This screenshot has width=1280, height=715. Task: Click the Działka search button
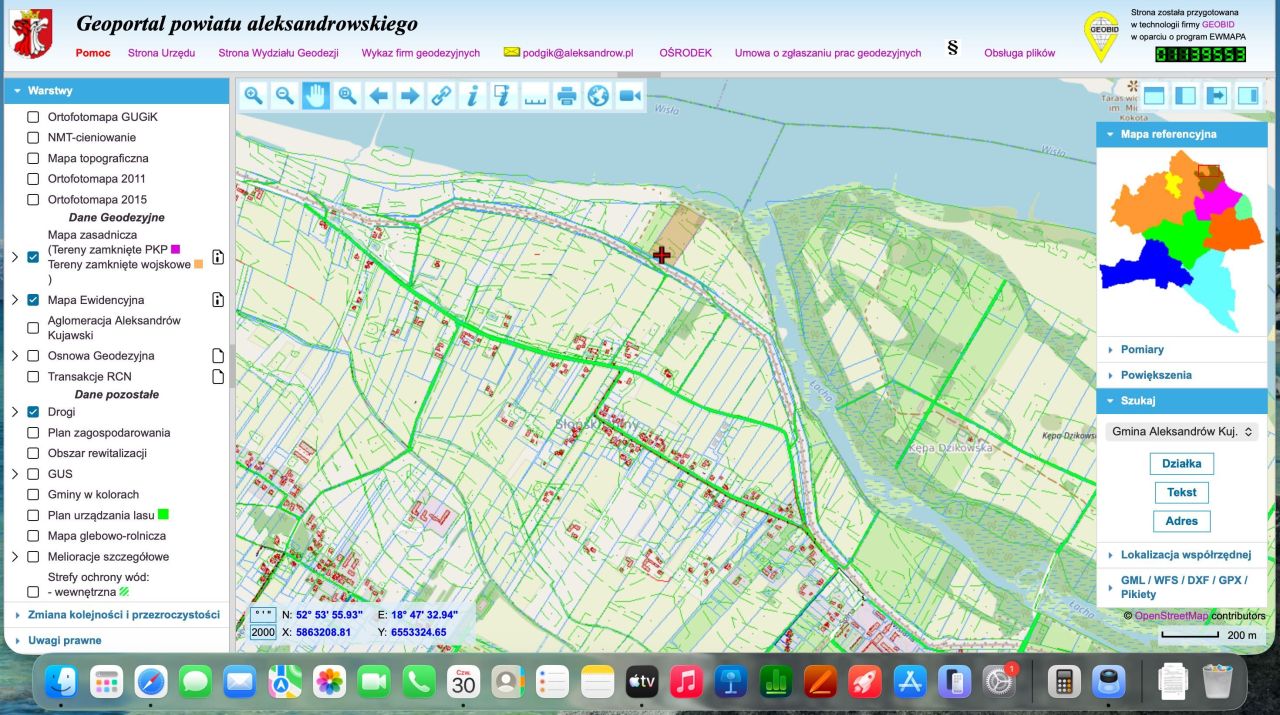(x=1182, y=464)
